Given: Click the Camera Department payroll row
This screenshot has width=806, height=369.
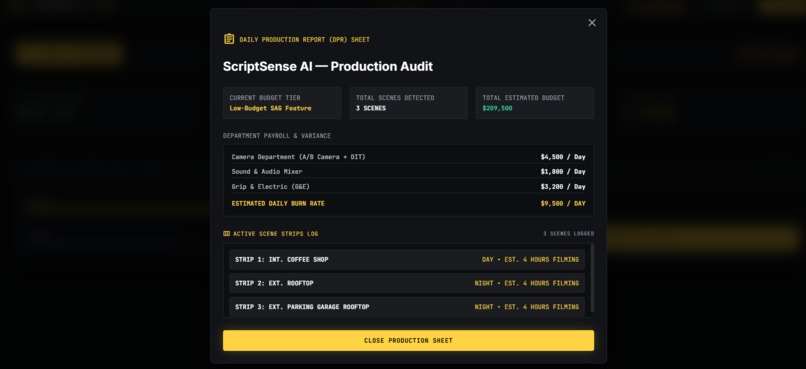Looking at the screenshot, I should 408,157.
